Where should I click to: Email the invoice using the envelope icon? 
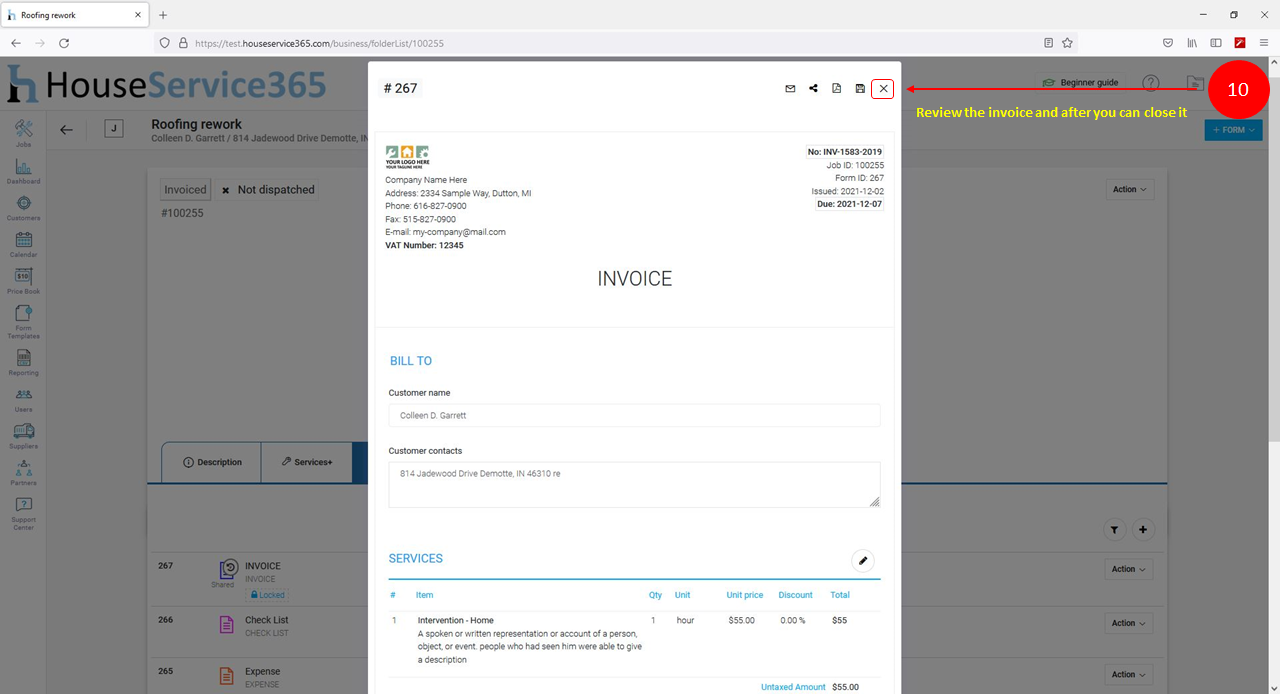click(790, 89)
